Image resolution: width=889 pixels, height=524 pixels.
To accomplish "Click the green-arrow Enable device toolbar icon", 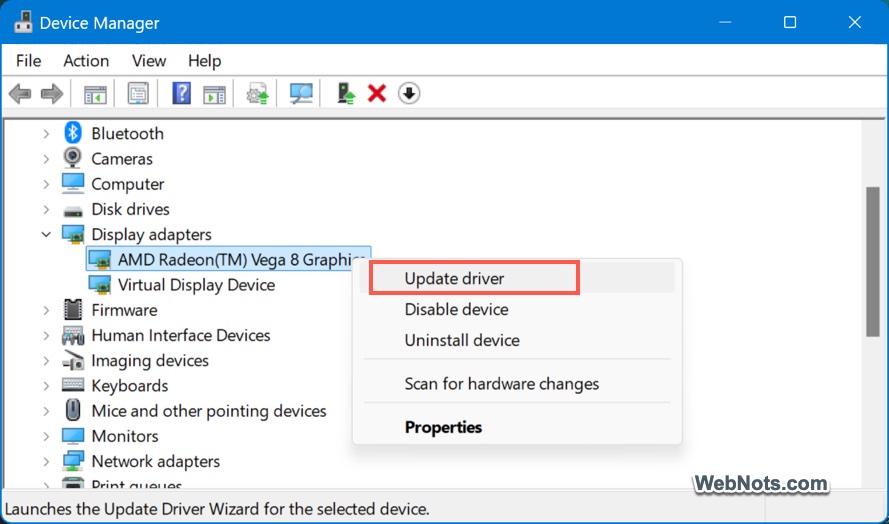I will point(345,94).
